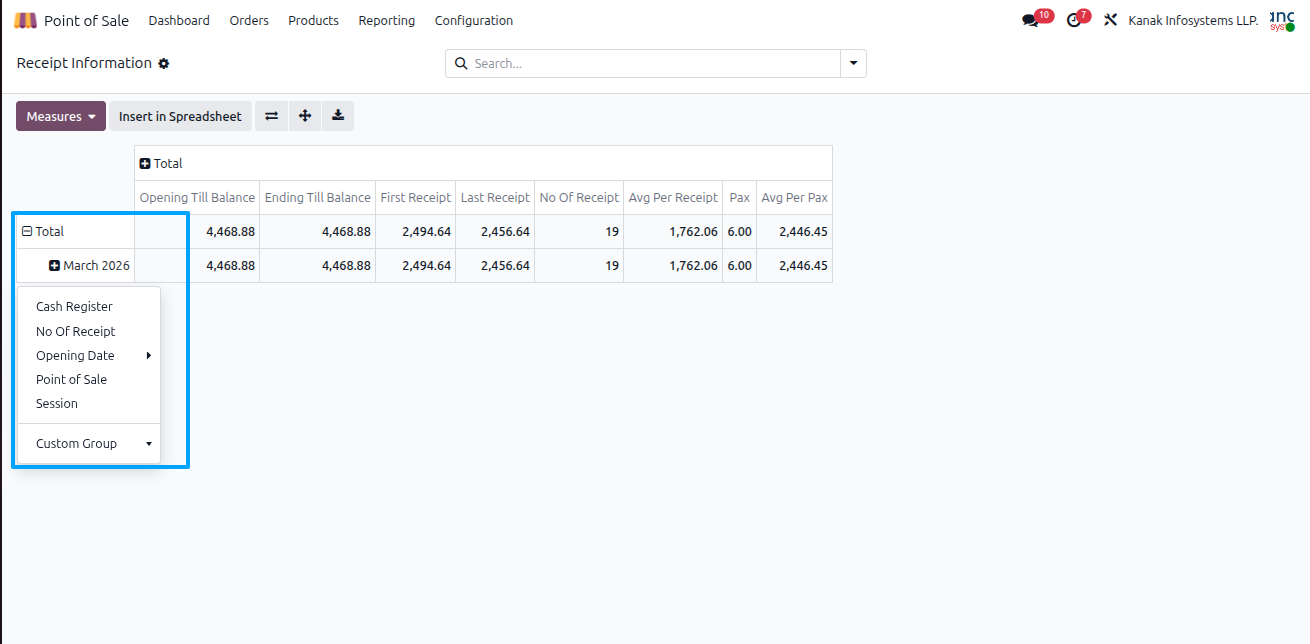Open the Receipt Information gear settings
Screen dimensions: 1310x644
point(164,64)
